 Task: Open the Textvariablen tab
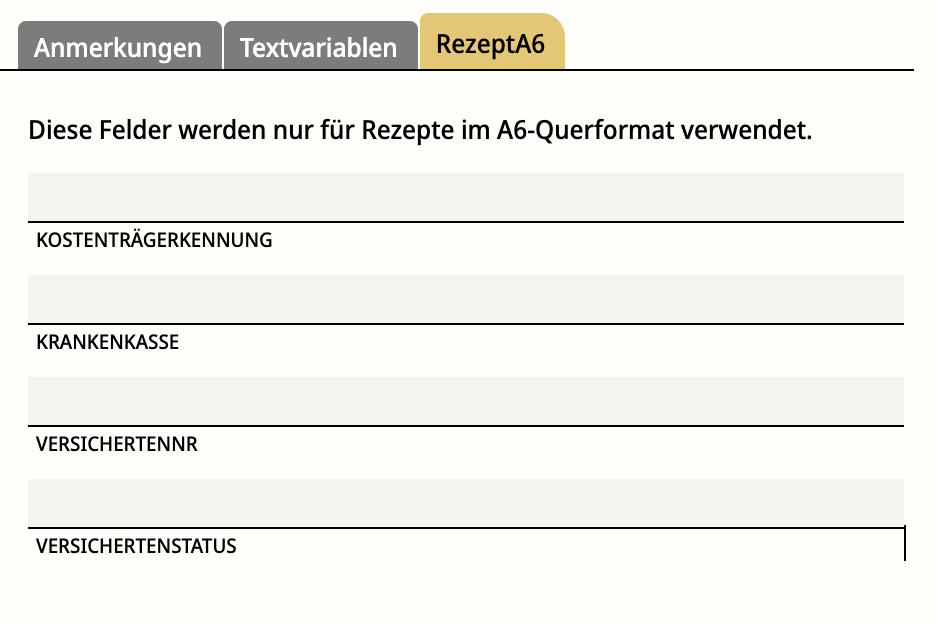coord(319,48)
